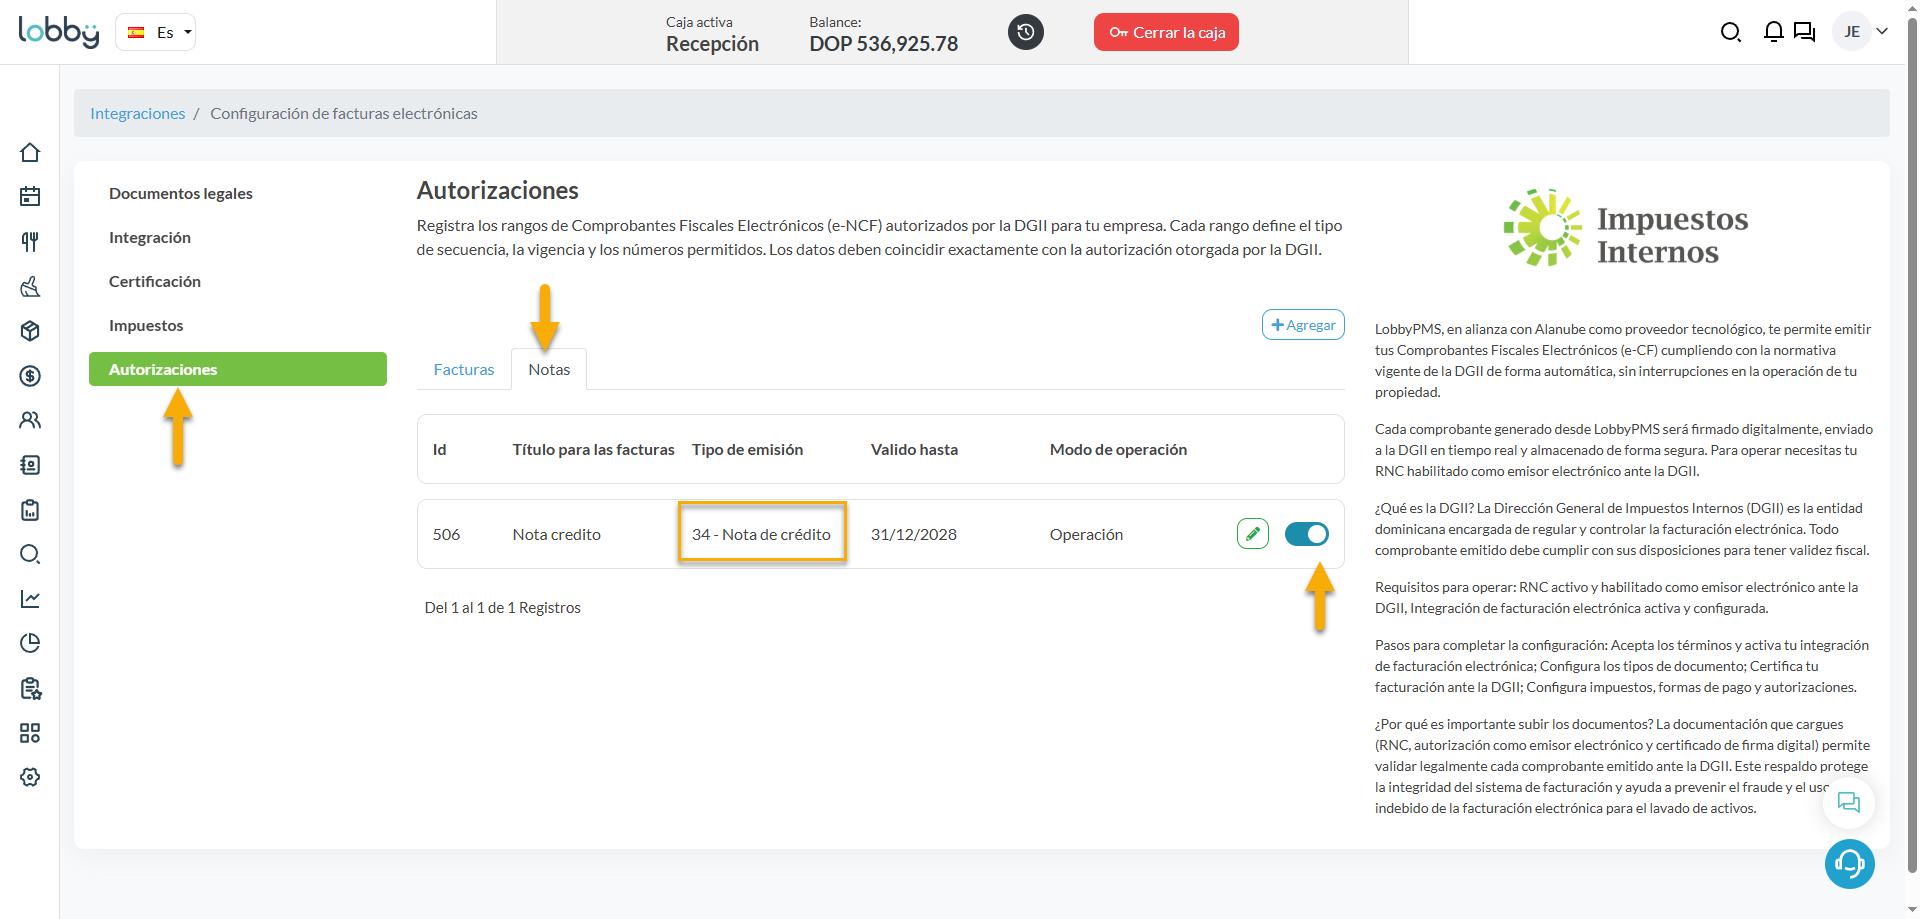Open Integración section
This screenshot has width=1920, height=919.
[149, 237]
